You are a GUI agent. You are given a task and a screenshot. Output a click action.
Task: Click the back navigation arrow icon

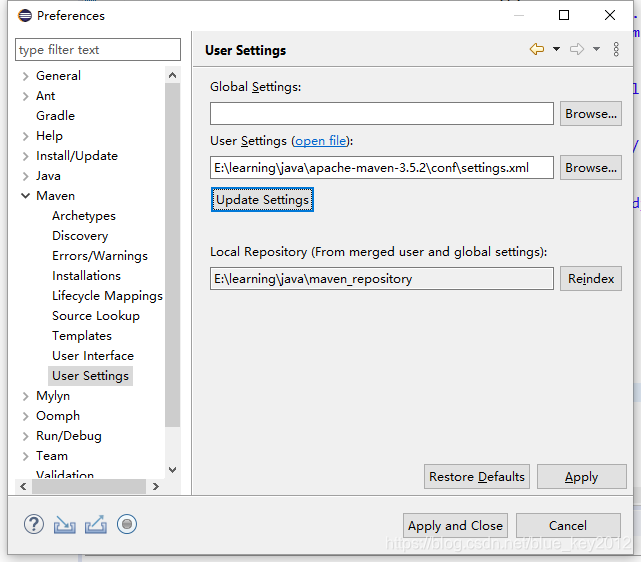tap(537, 49)
